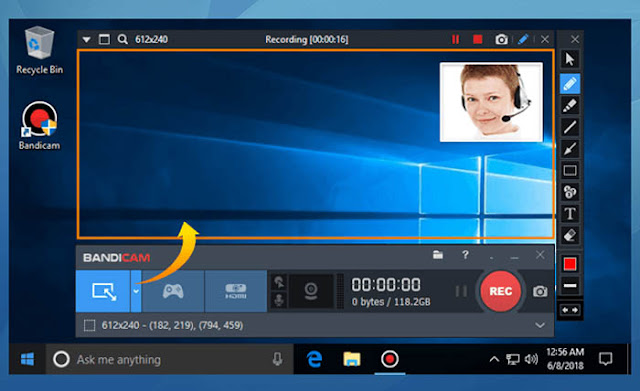Open the Bandicam desktop shortcut
Image resolution: width=640 pixels, height=391 pixels.
click(39, 126)
